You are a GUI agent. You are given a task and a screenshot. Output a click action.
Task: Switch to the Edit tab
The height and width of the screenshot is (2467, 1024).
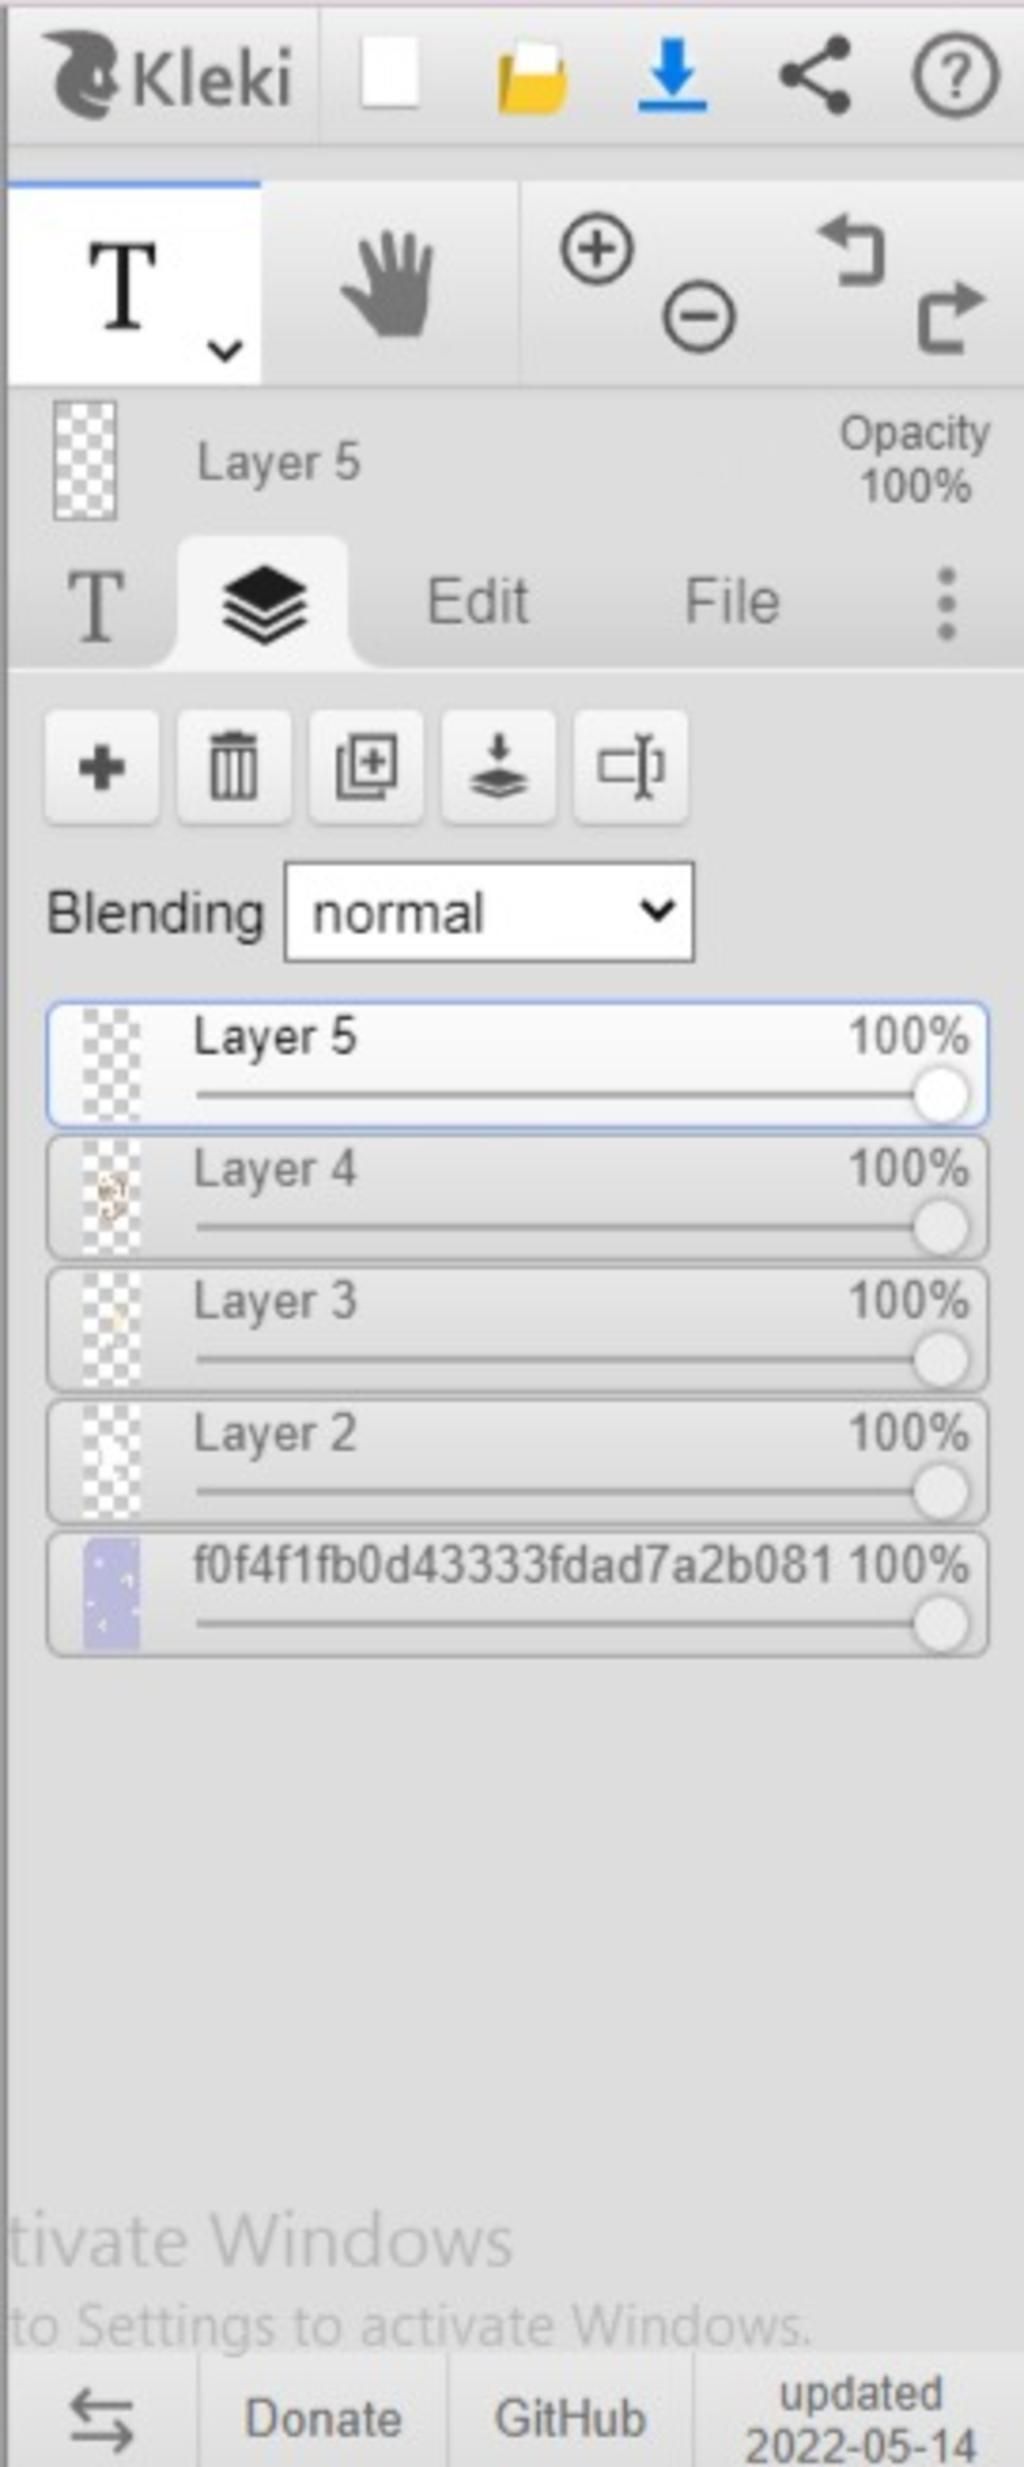(x=478, y=601)
